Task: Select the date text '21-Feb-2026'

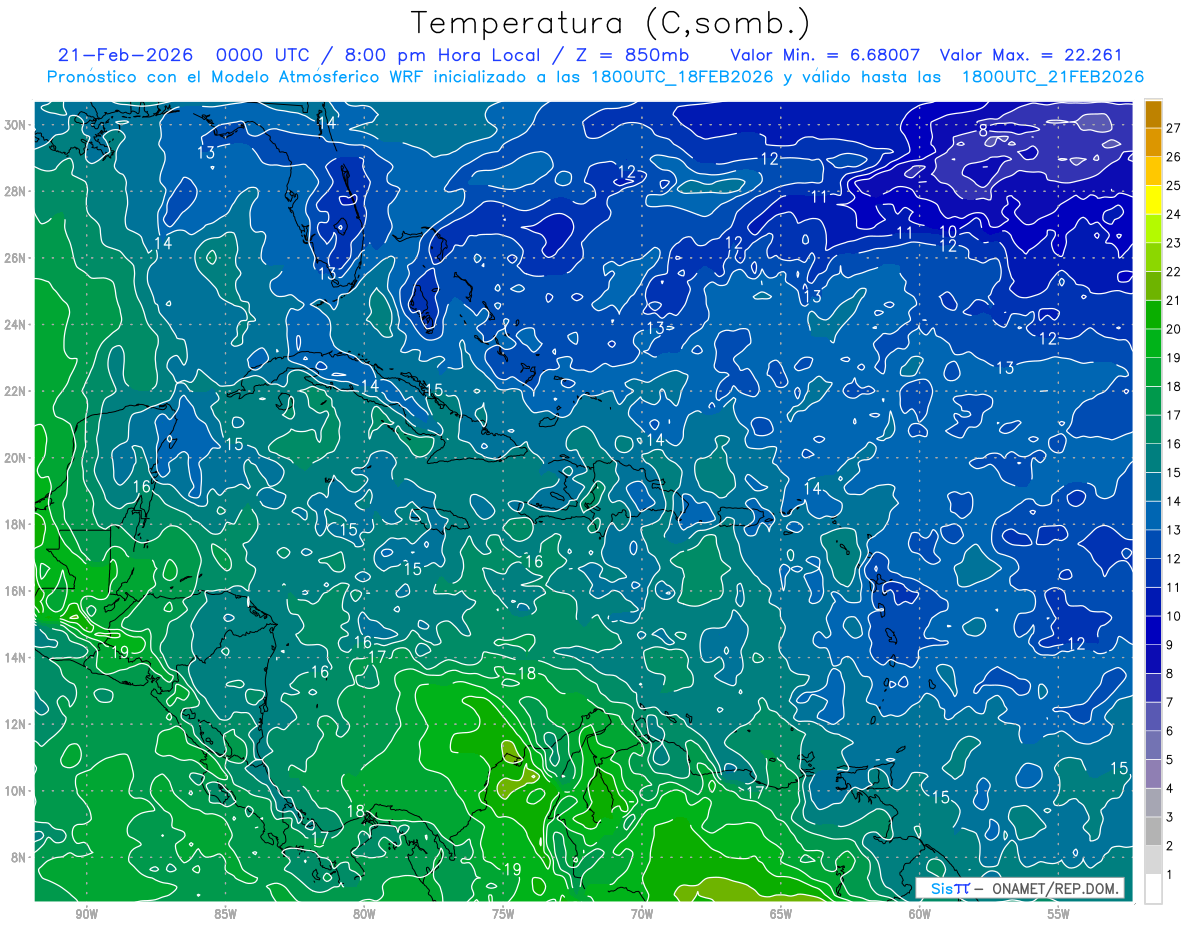Action: [123, 55]
